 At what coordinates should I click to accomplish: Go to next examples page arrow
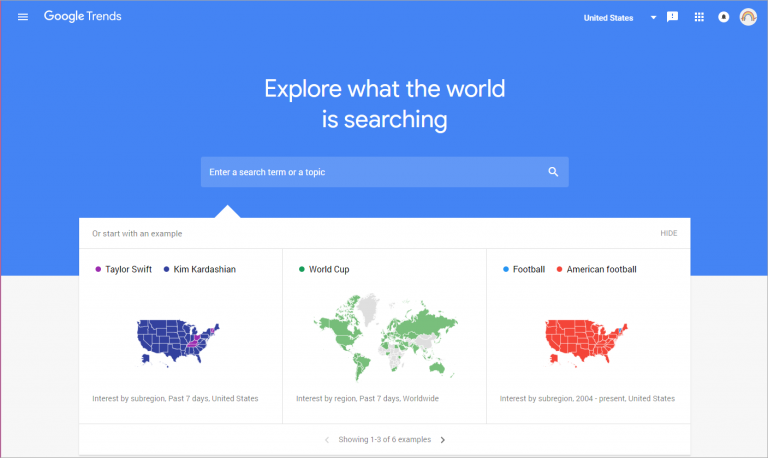click(443, 439)
